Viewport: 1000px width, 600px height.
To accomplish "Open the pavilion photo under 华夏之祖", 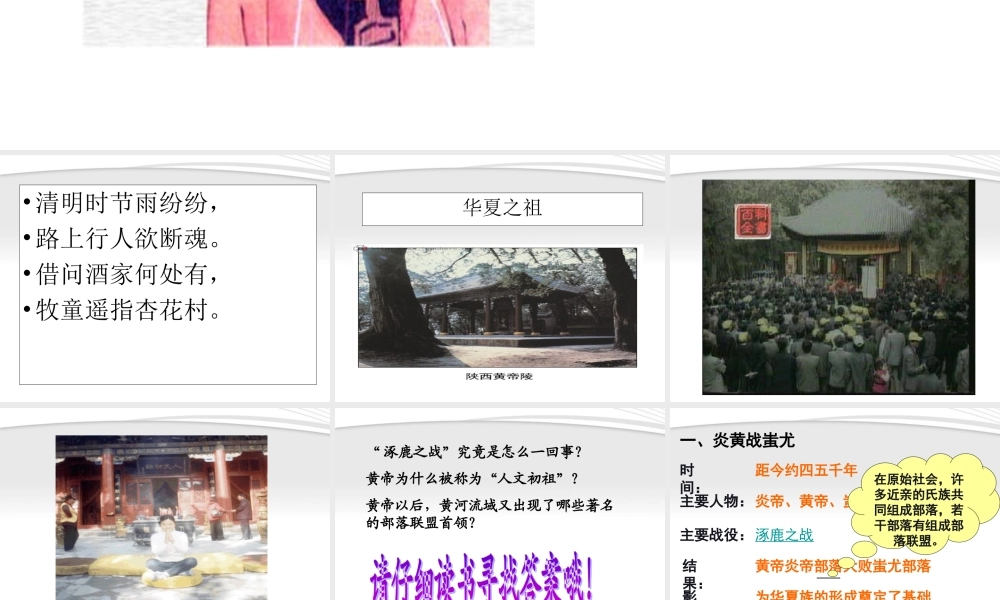I will click(497, 307).
